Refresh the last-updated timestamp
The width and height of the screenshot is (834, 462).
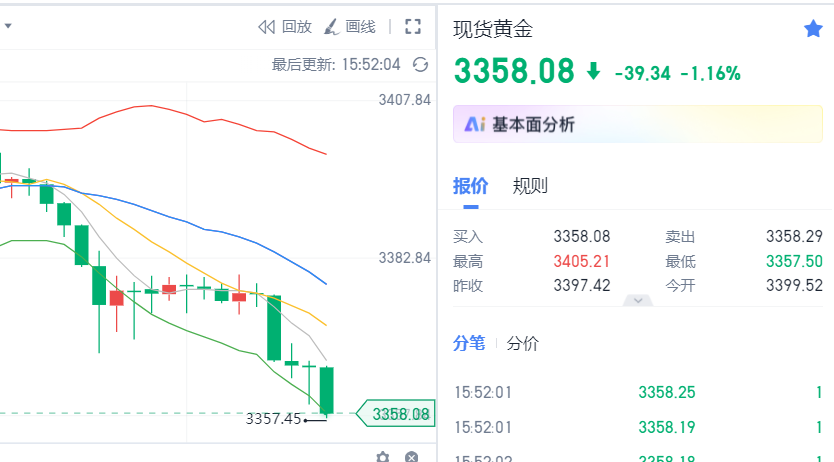[x=420, y=65]
